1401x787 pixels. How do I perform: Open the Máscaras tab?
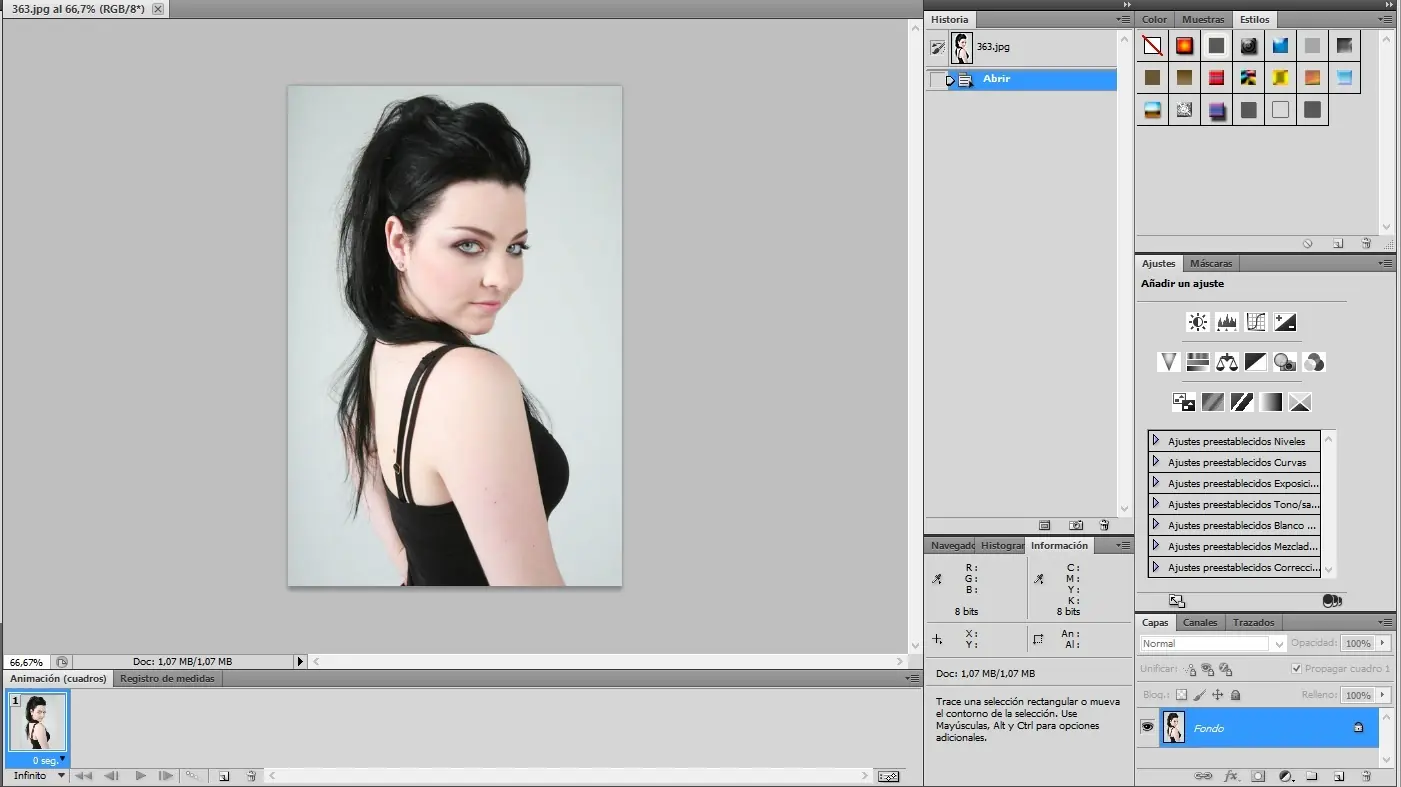coord(1211,264)
